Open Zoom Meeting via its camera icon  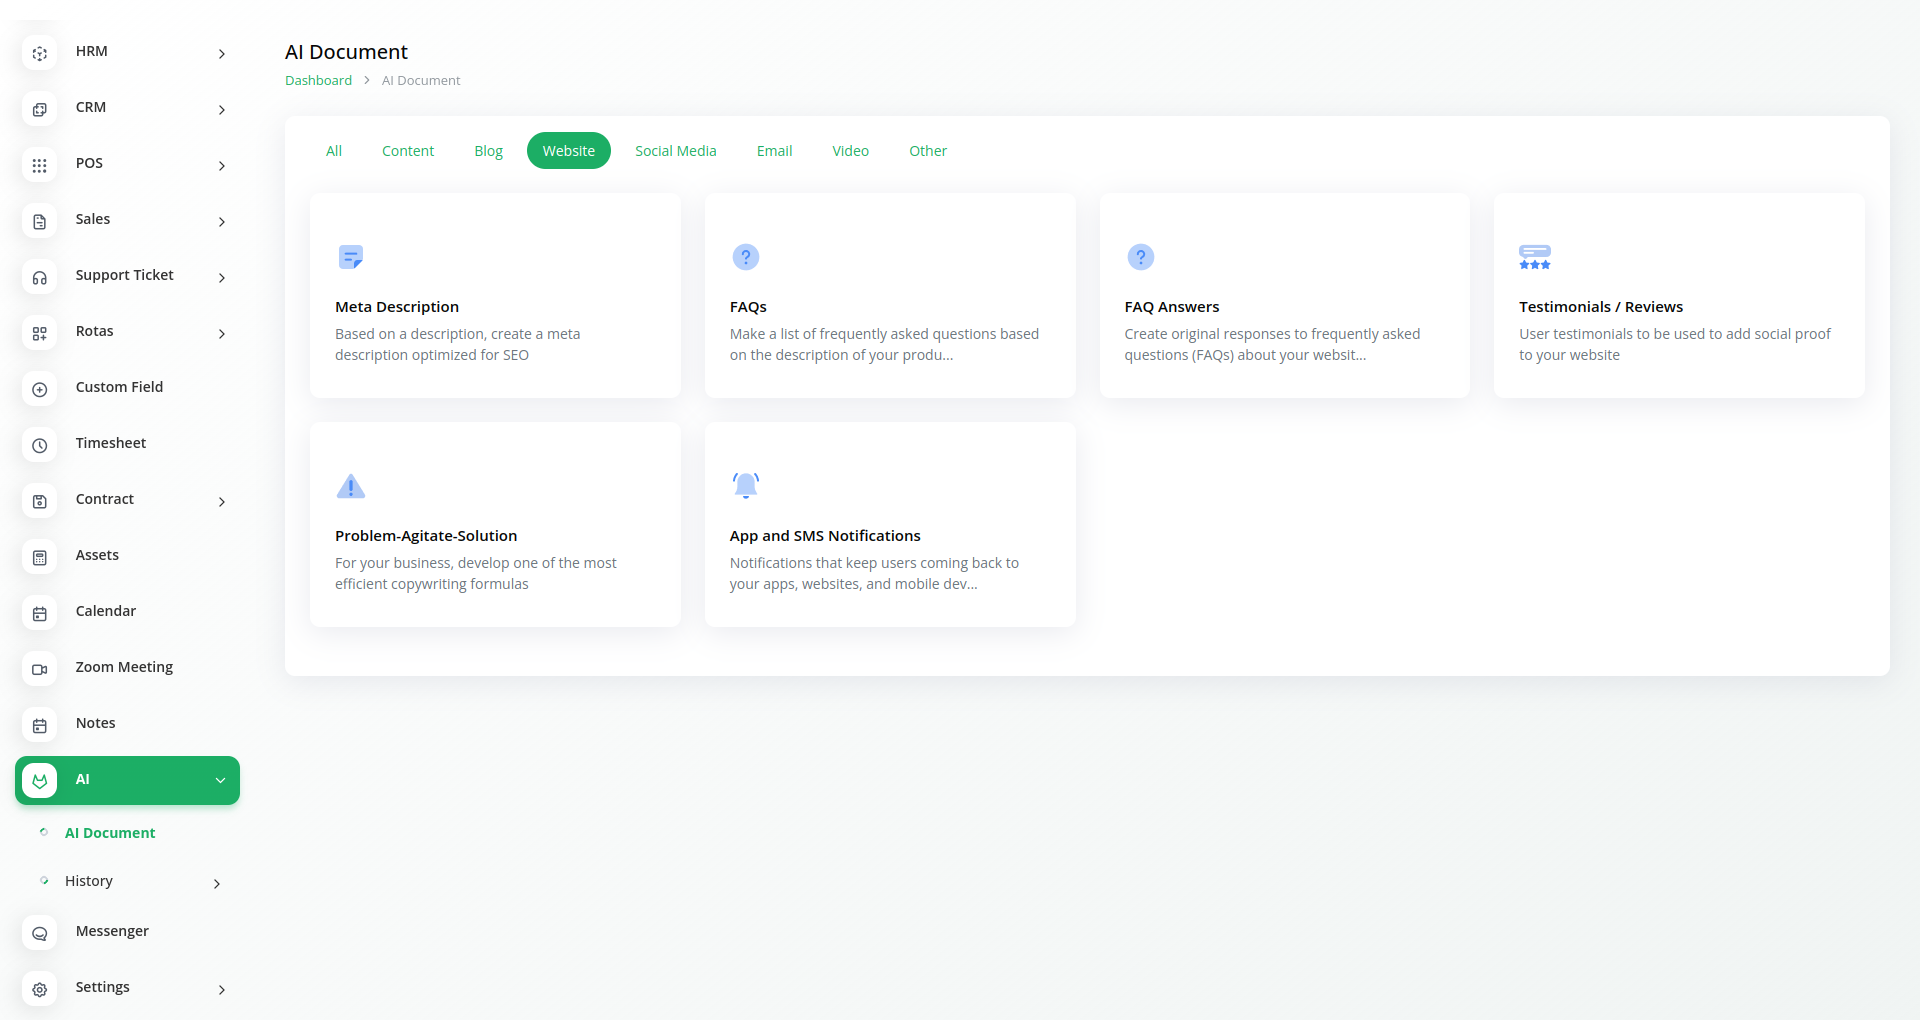pyautogui.click(x=40, y=669)
